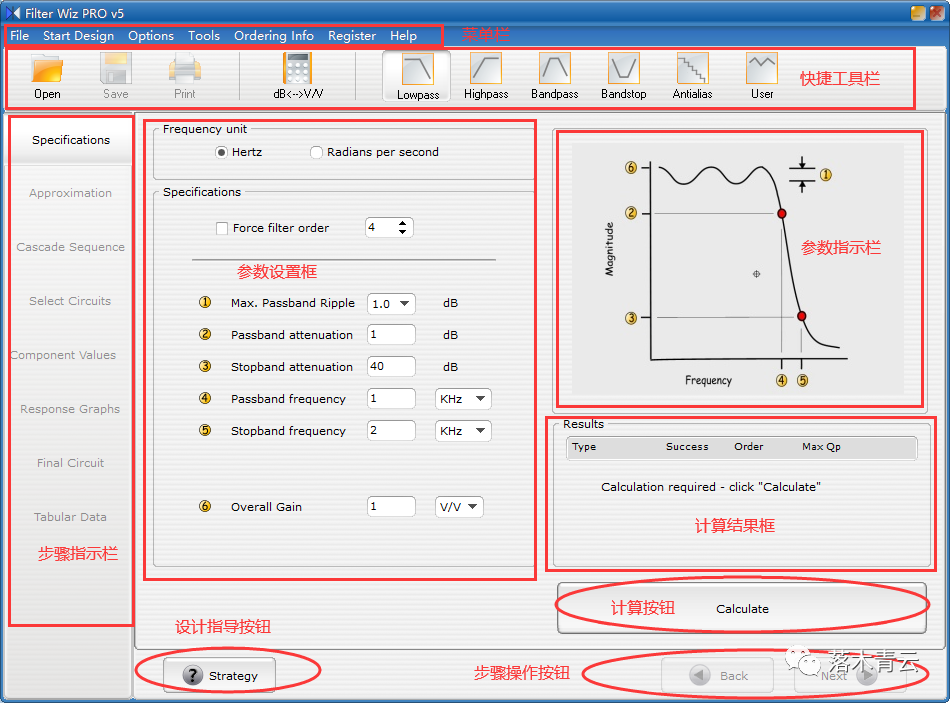Select the Lowpass filter type

pos(417,76)
